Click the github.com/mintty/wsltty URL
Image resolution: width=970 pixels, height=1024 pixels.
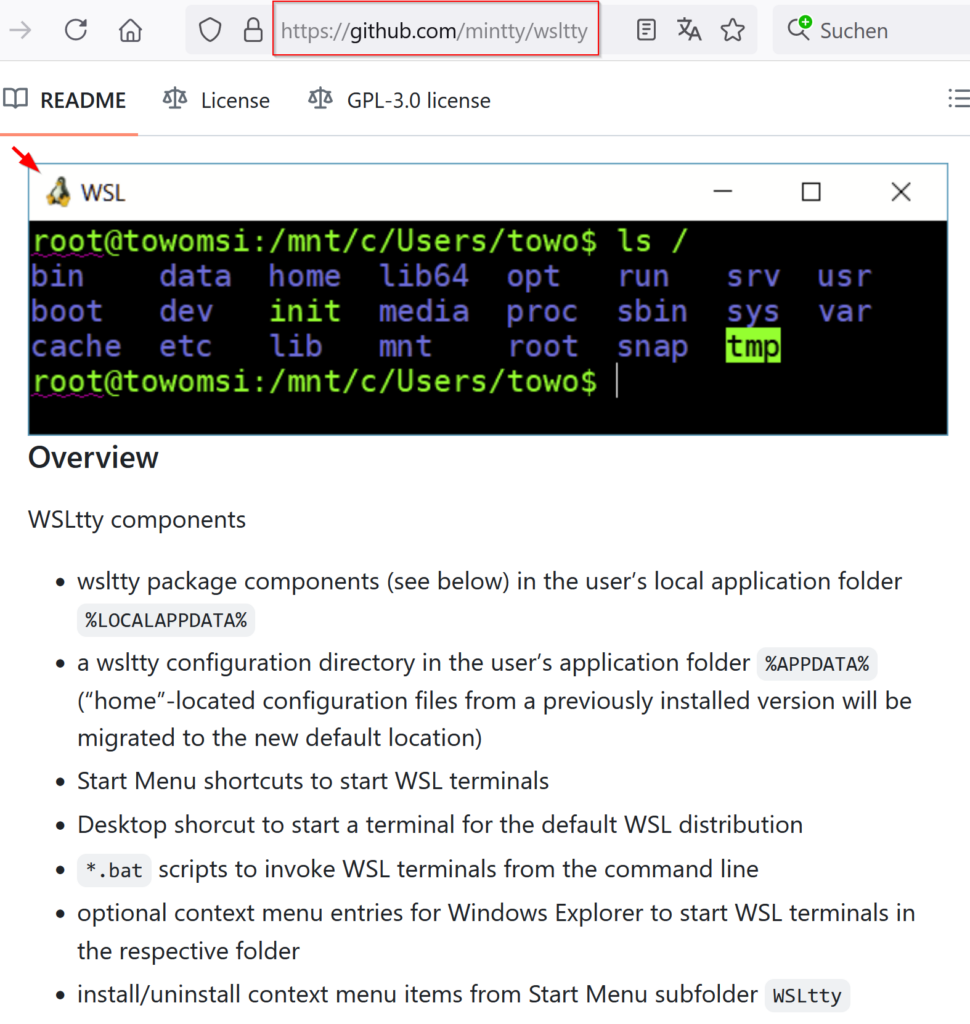pyautogui.click(x=436, y=29)
